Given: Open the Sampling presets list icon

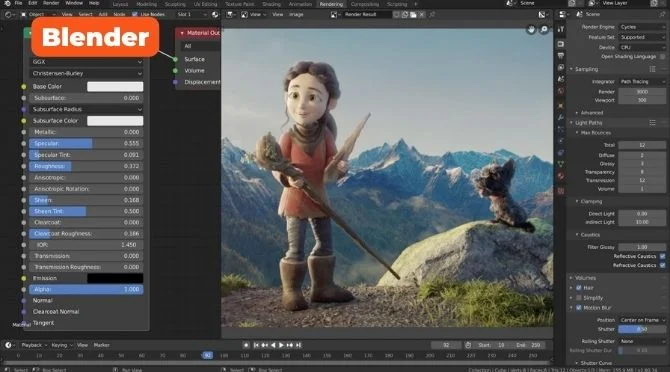Looking at the screenshot, I should tap(652, 69).
